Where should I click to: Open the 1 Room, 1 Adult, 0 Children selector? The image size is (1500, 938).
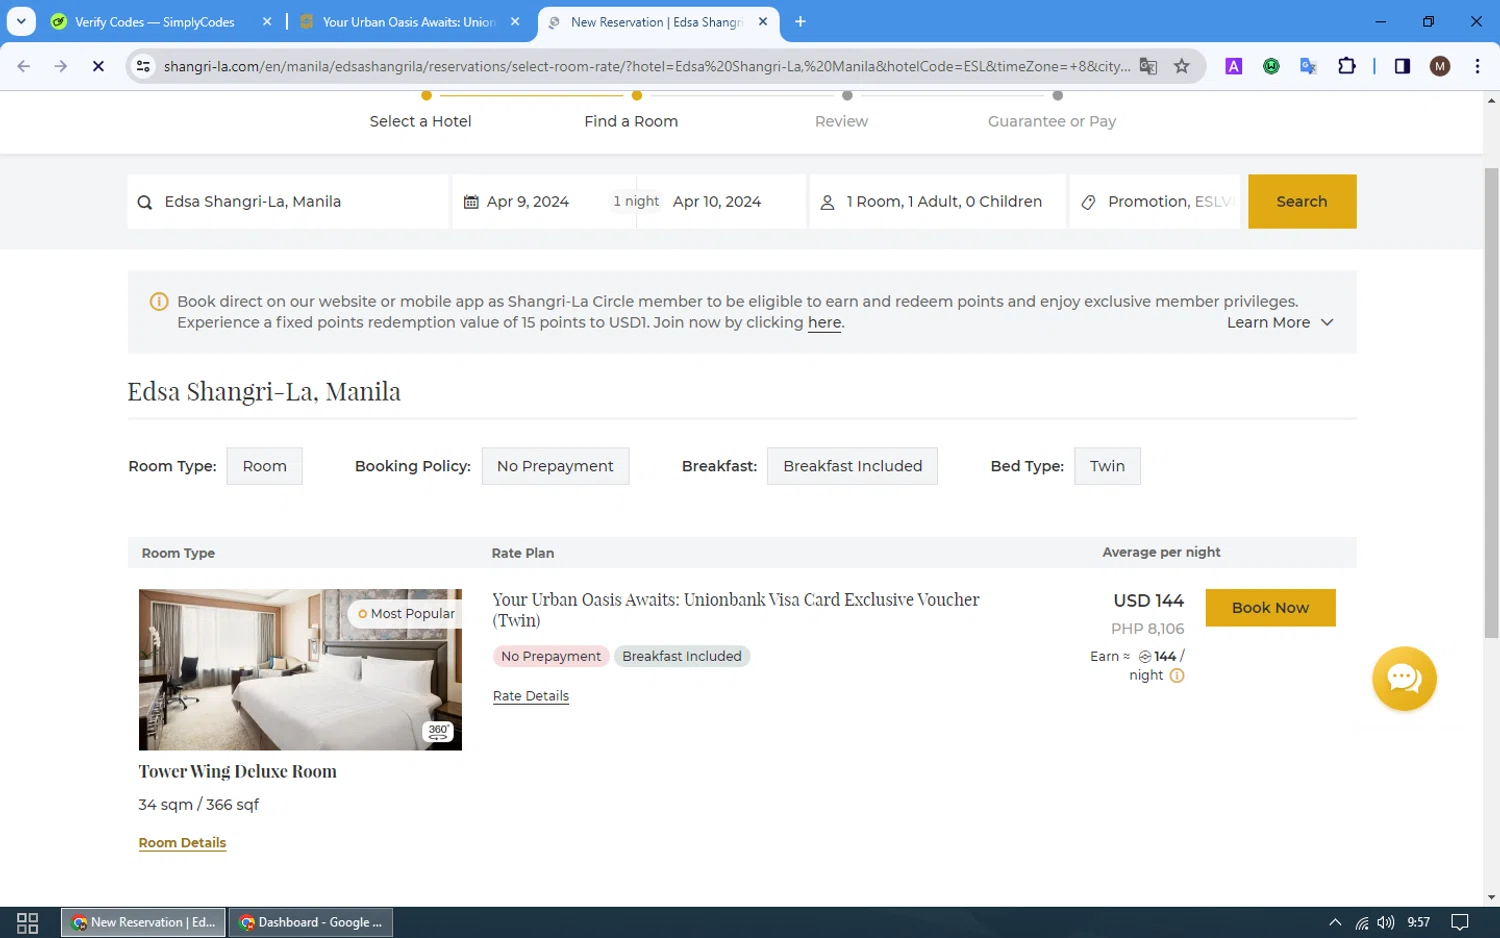coord(938,202)
